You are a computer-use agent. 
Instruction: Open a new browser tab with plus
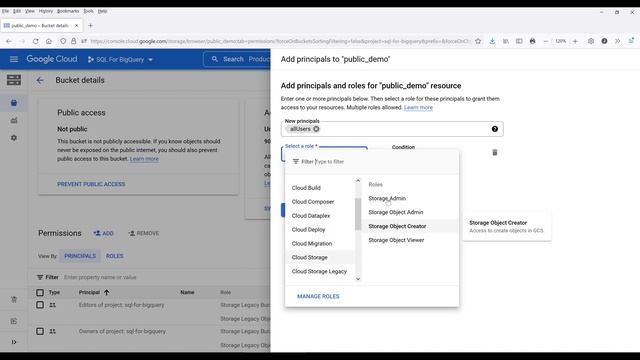coord(91,26)
